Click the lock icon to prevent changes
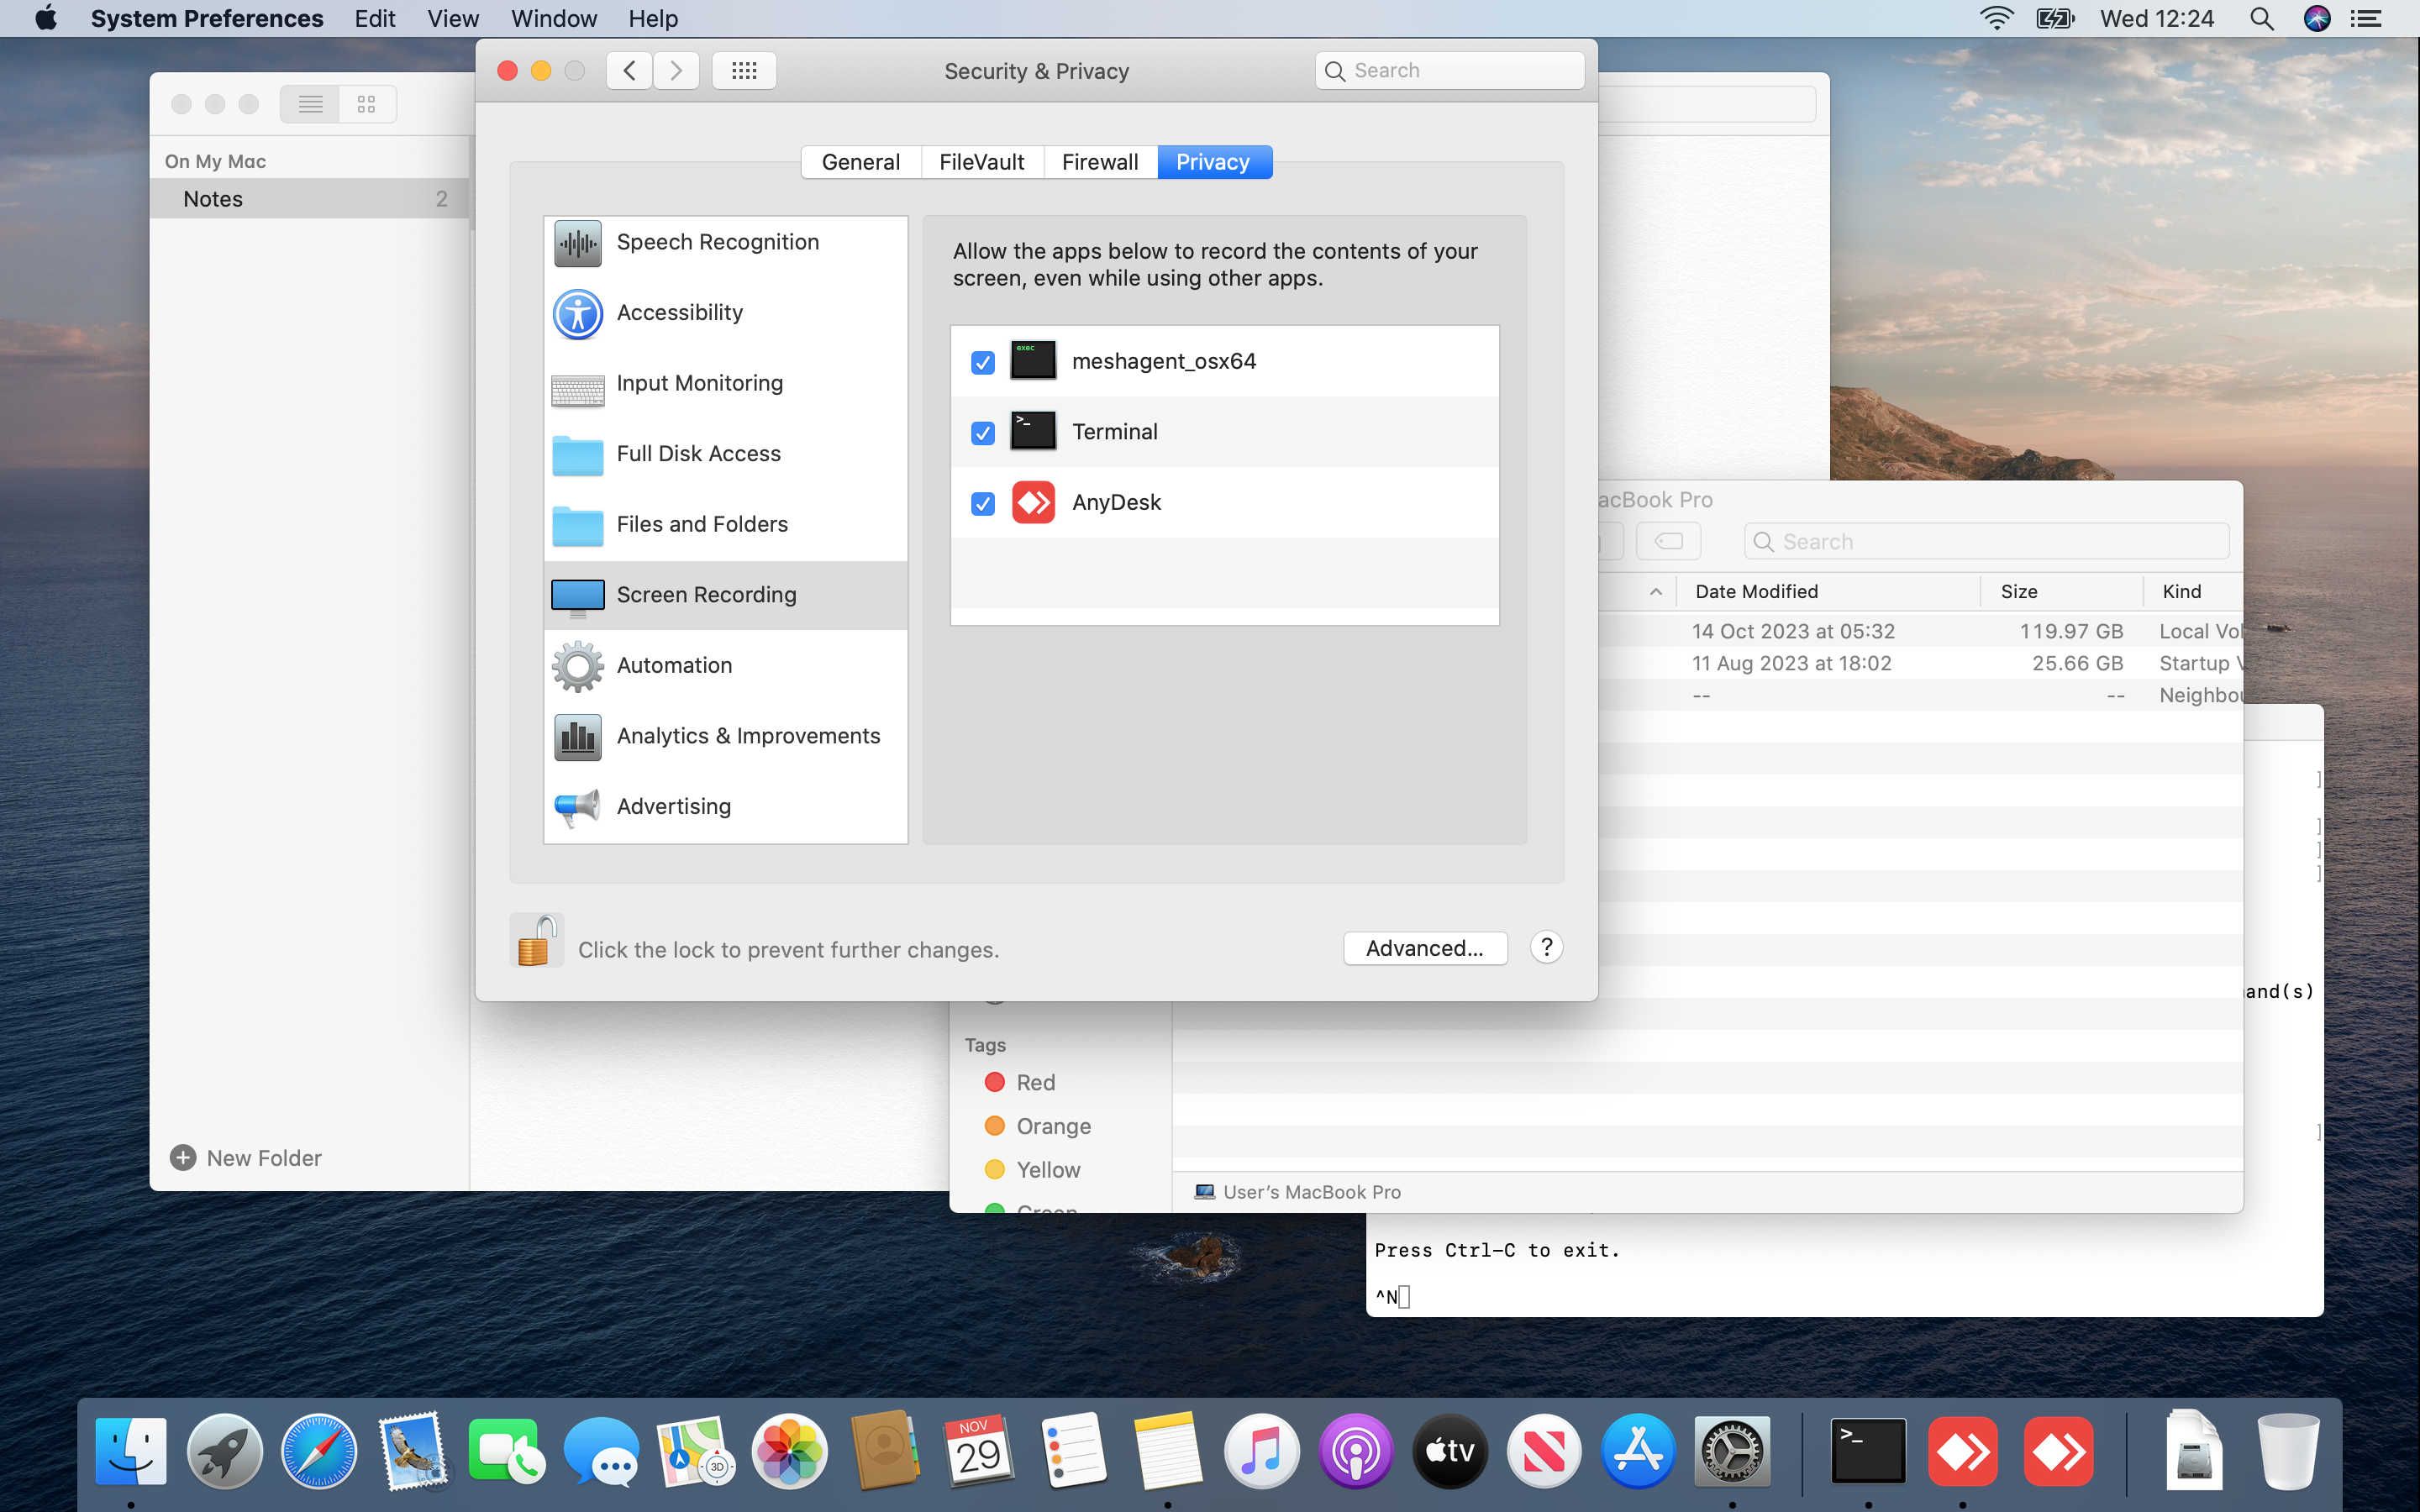Viewport: 2420px width, 1512px height. [536, 941]
